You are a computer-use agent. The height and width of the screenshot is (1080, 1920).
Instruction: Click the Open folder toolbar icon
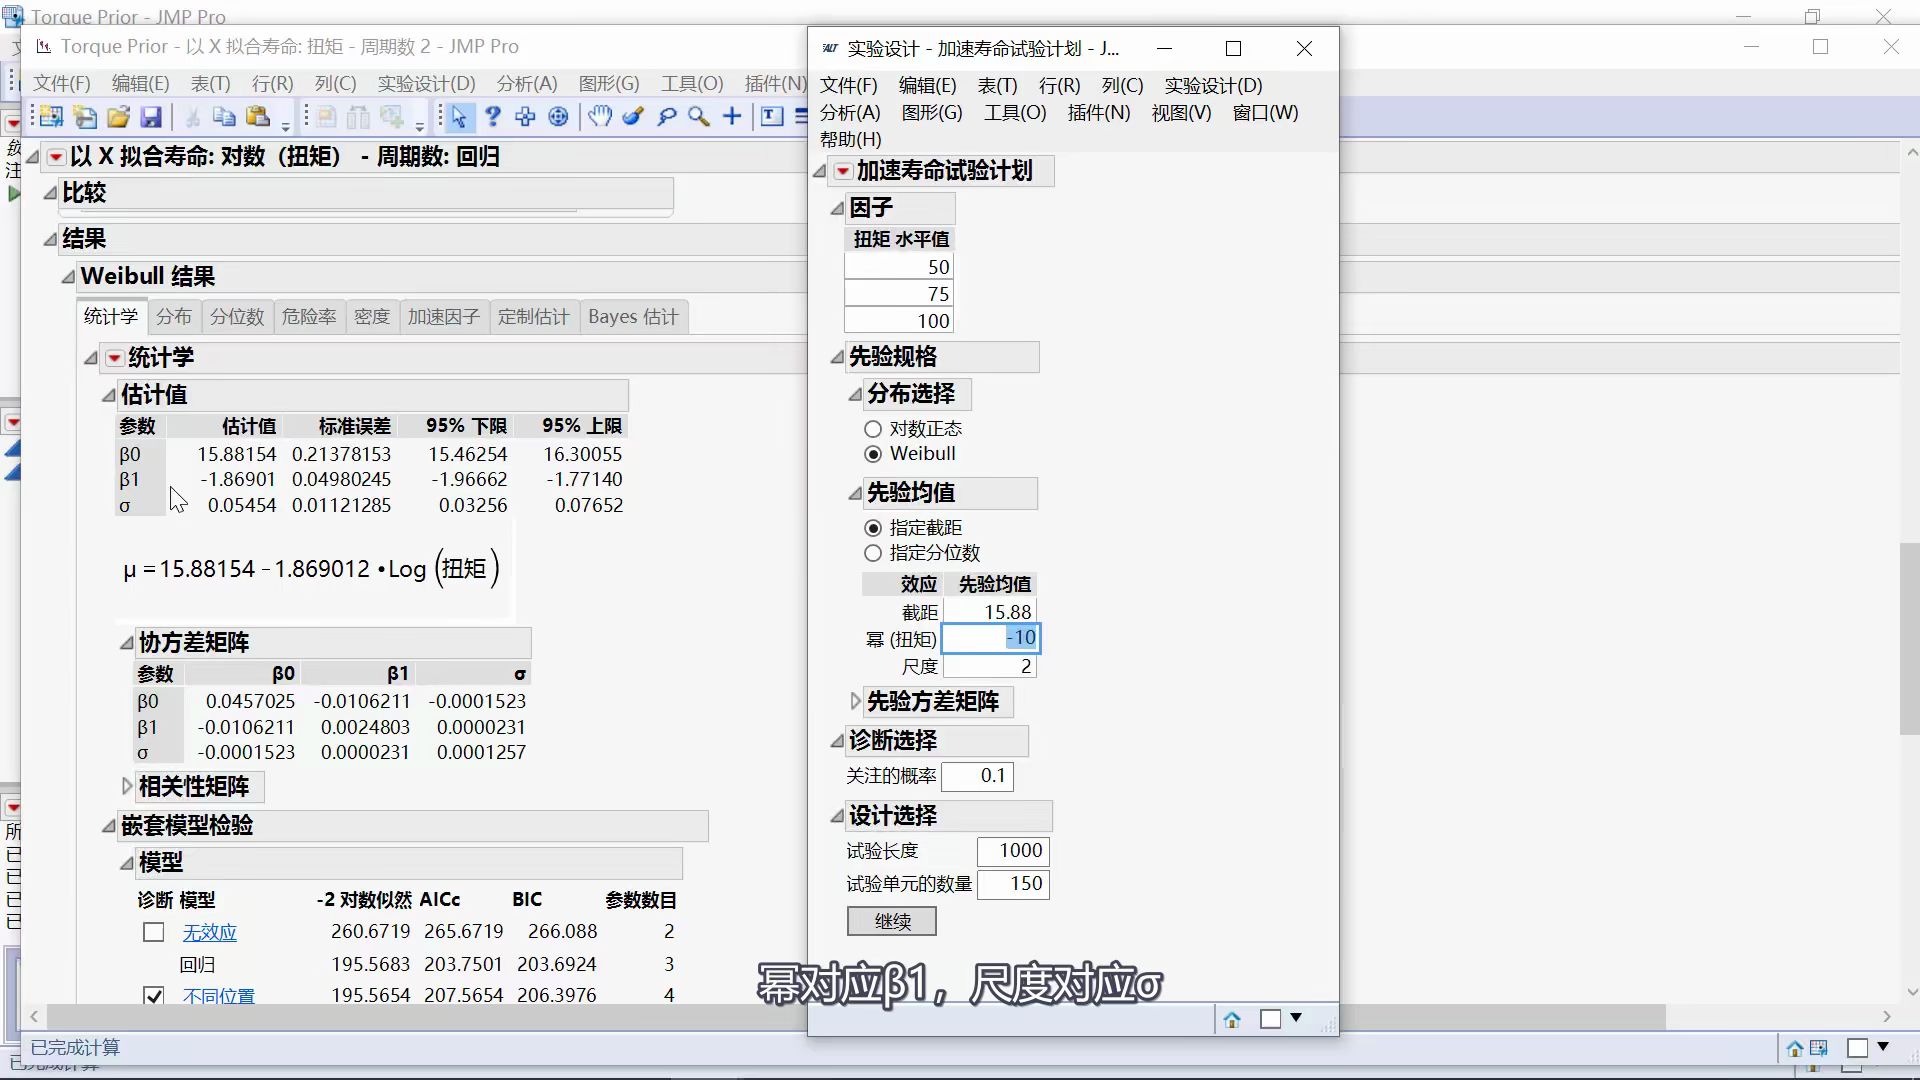click(x=118, y=117)
